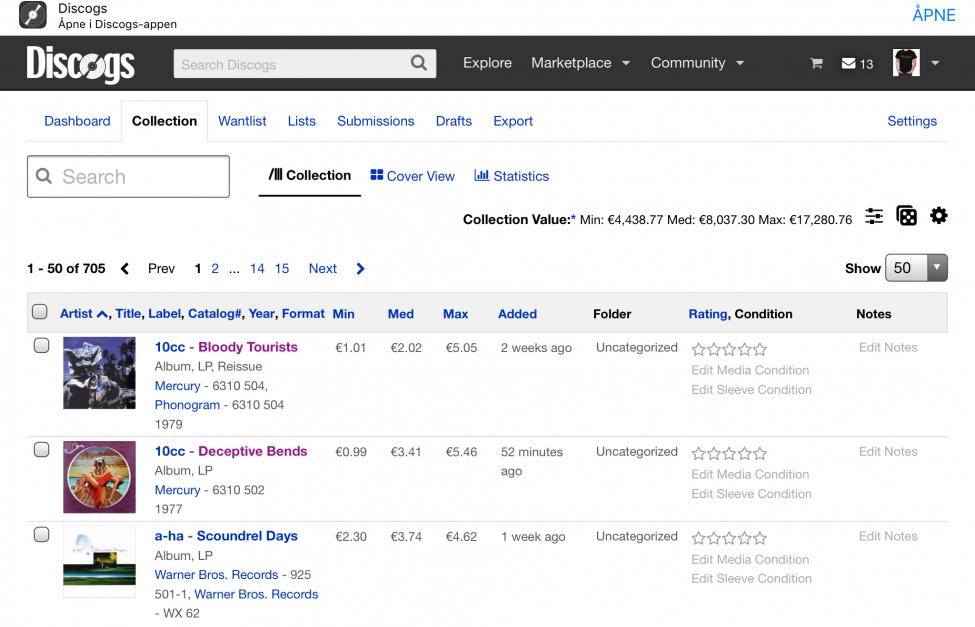Go to previous page arrow

pyautogui.click(x=125, y=269)
